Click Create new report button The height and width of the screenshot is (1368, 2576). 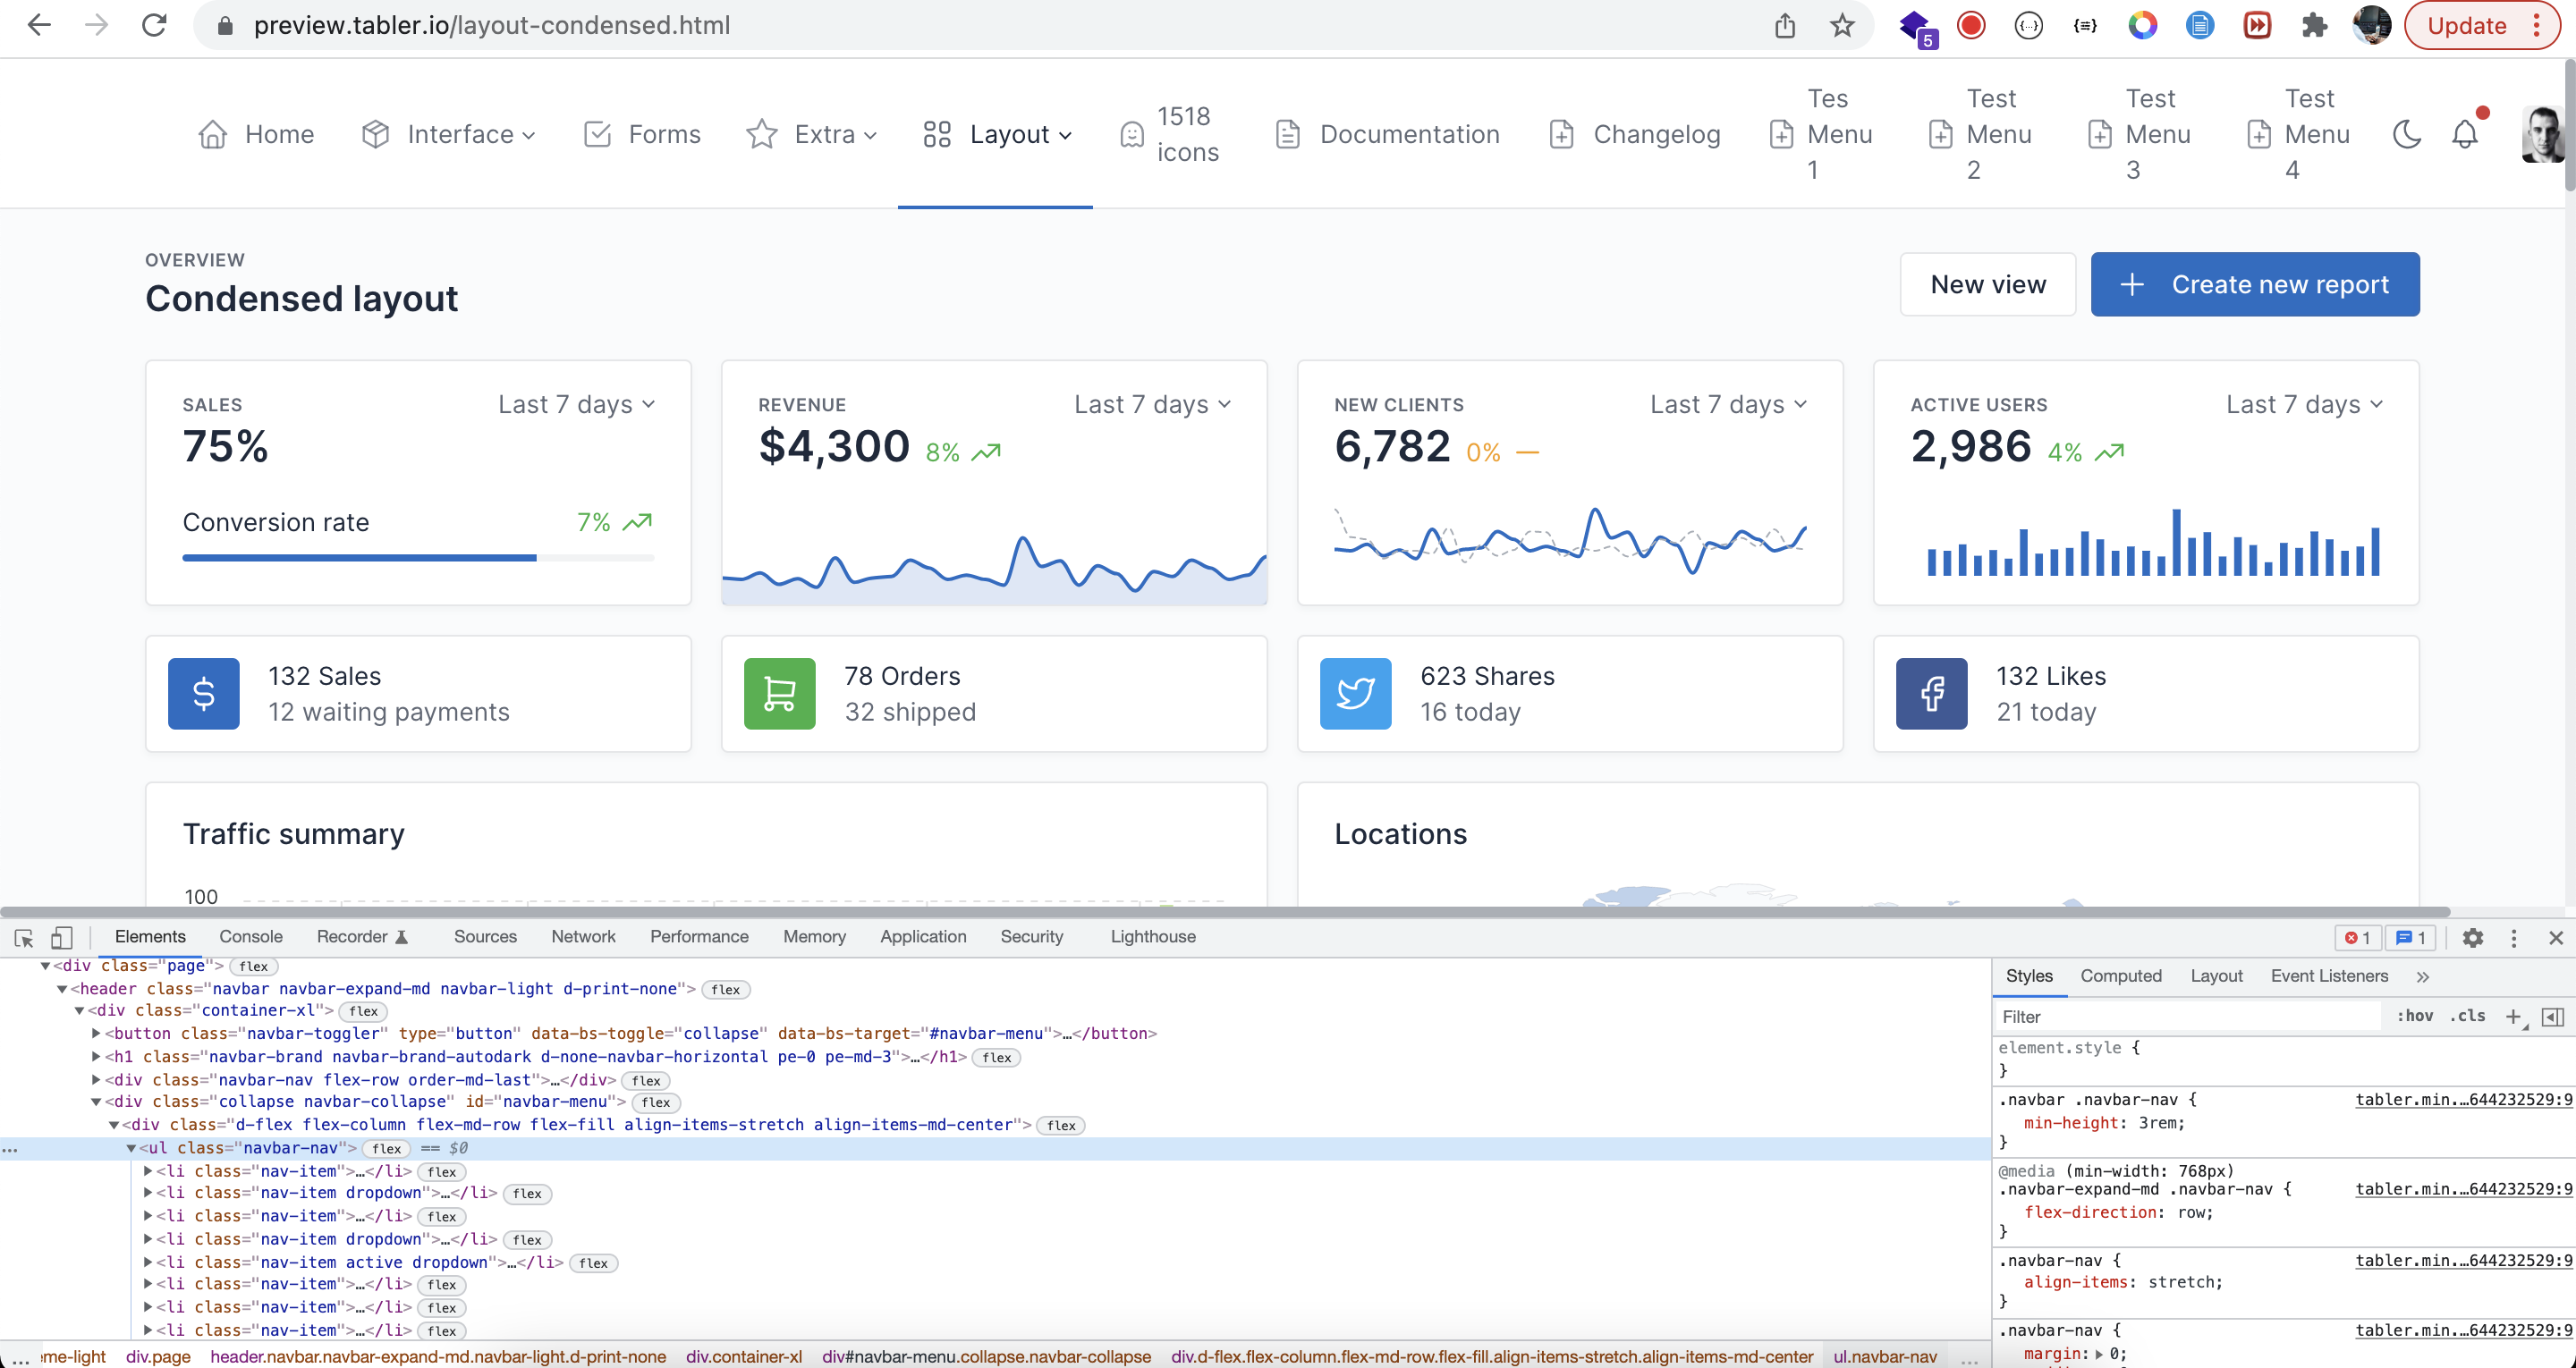[x=2255, y=284]
